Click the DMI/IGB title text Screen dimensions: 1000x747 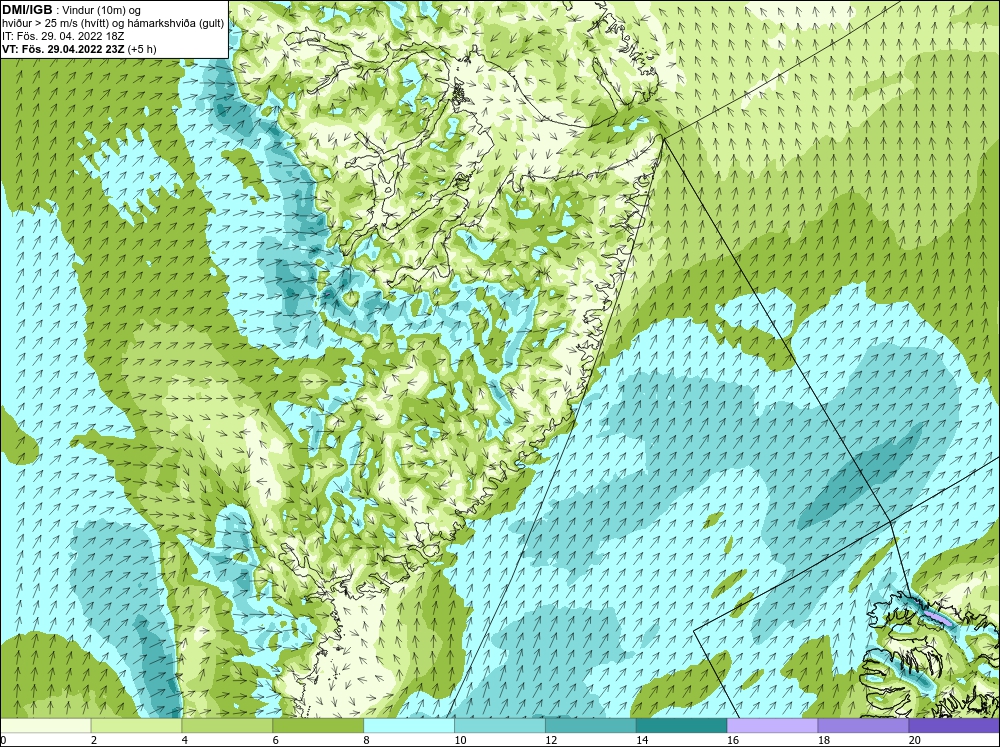click(x=27, y=10)
